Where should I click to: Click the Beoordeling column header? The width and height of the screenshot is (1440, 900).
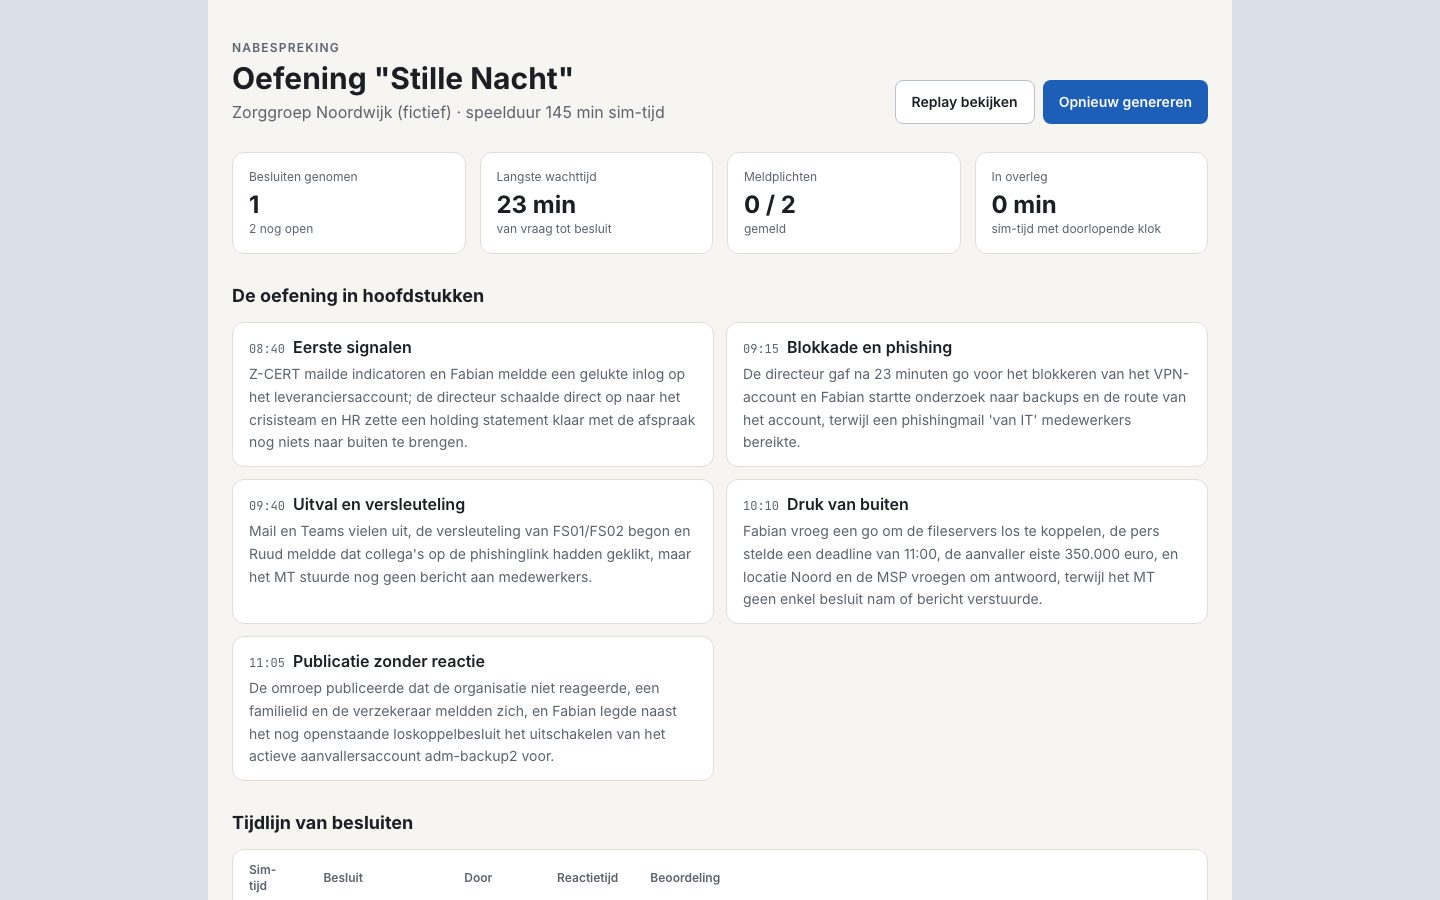click(x=685, y=878)
